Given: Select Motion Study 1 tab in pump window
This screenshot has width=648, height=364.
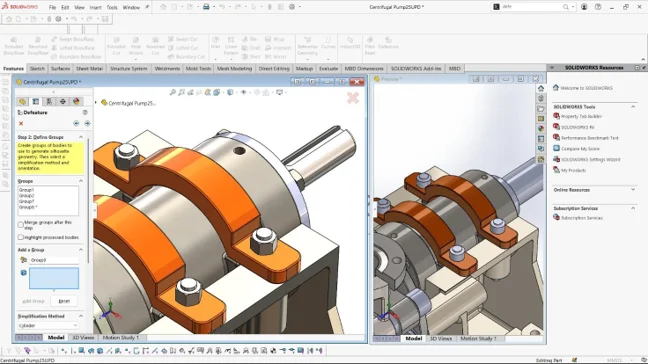Looking at the screenshot, I should [121, 338].
